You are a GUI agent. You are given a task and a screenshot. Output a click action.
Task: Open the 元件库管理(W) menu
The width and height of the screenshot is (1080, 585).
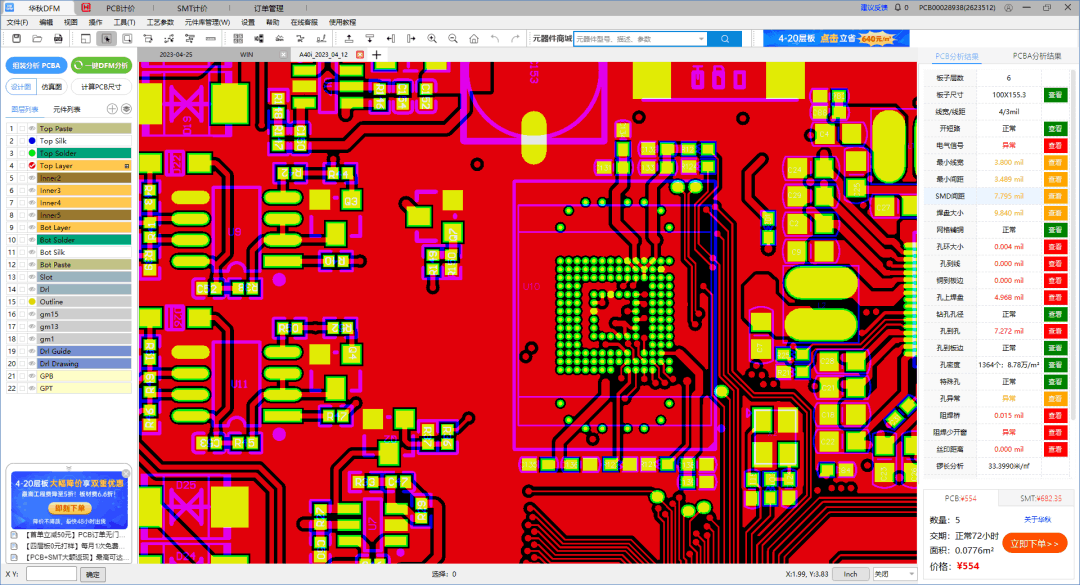pyautogui.click(x=207, y=22)
